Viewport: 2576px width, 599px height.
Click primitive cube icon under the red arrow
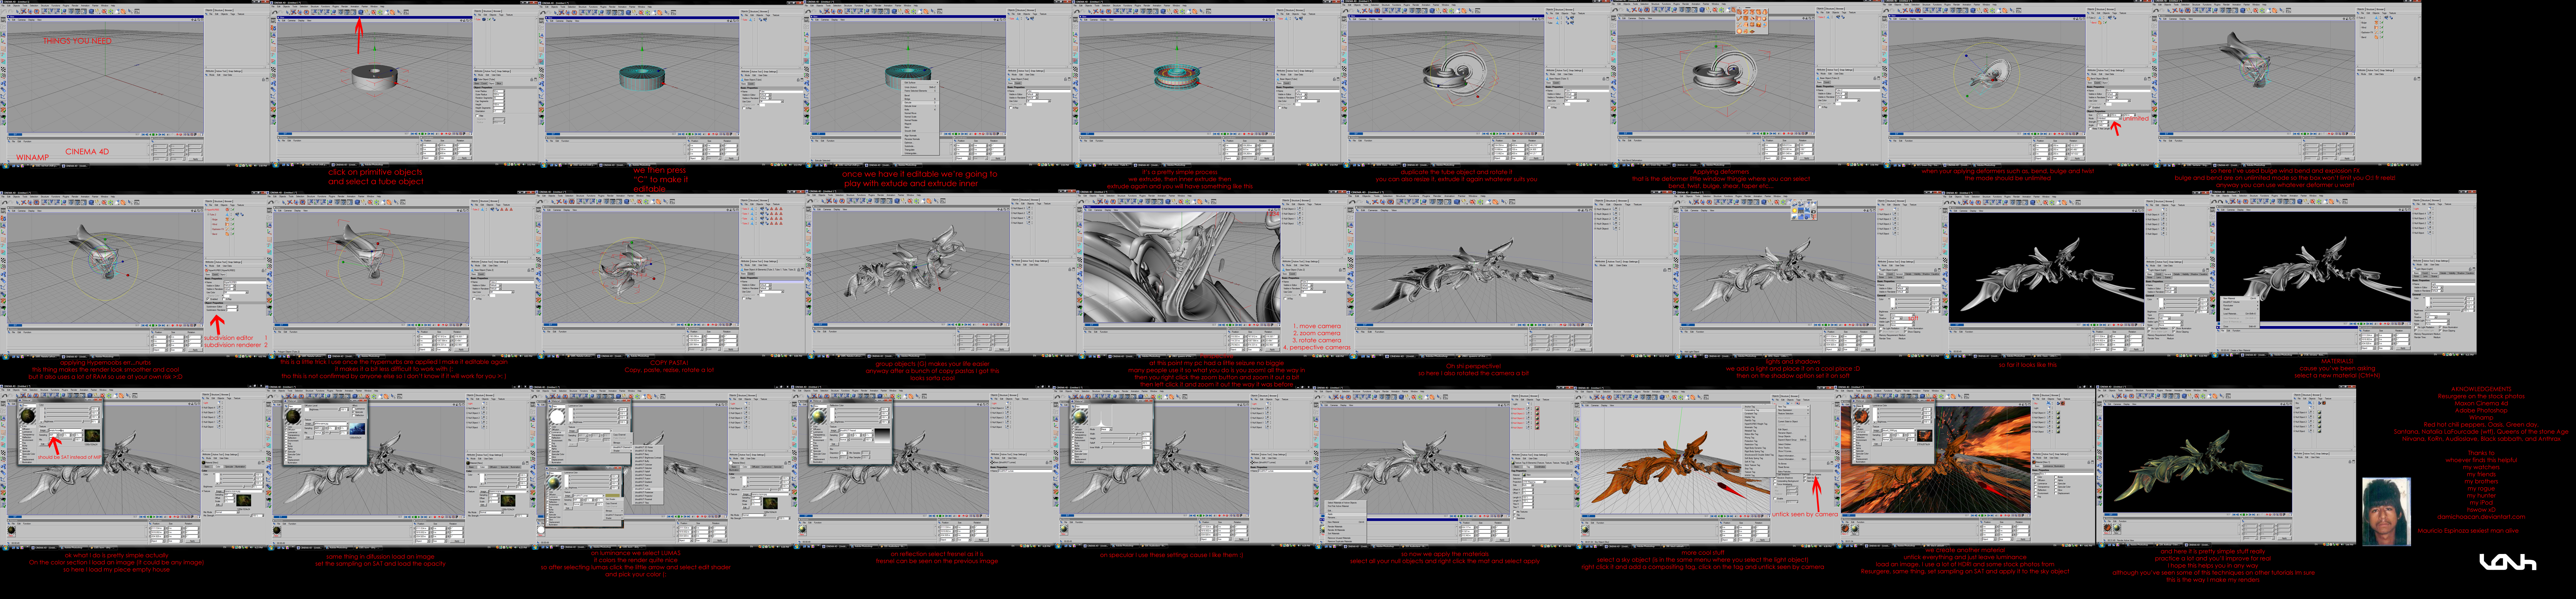click(361, 12)
